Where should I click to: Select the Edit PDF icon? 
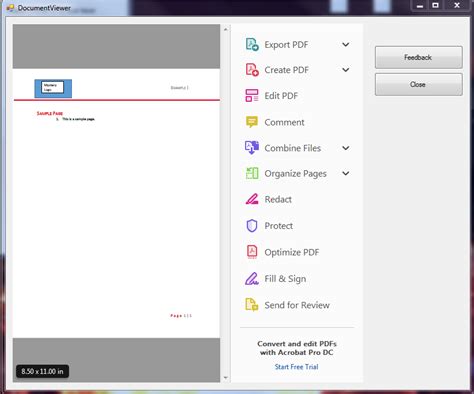coord(252,96)
